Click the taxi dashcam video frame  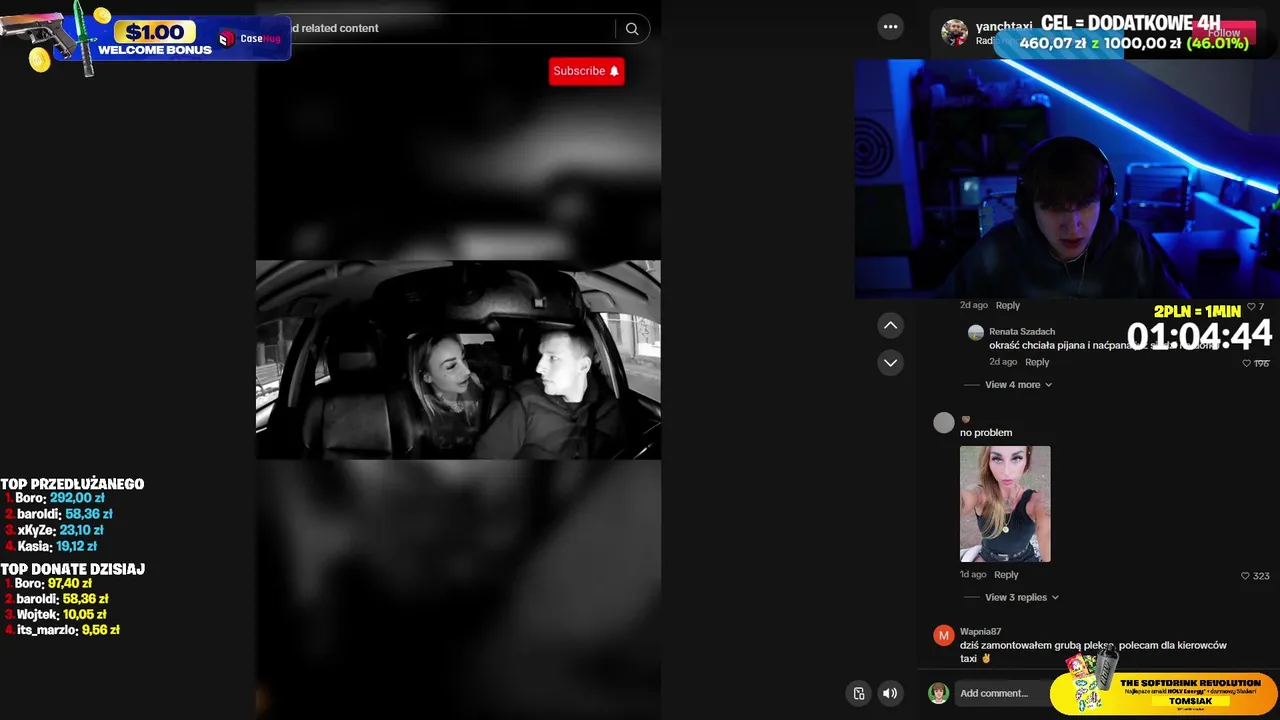(458, 360)
